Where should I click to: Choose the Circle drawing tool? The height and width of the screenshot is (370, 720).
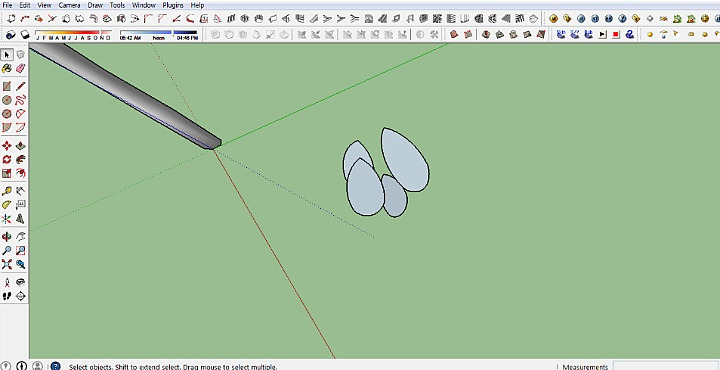point(7,100)
